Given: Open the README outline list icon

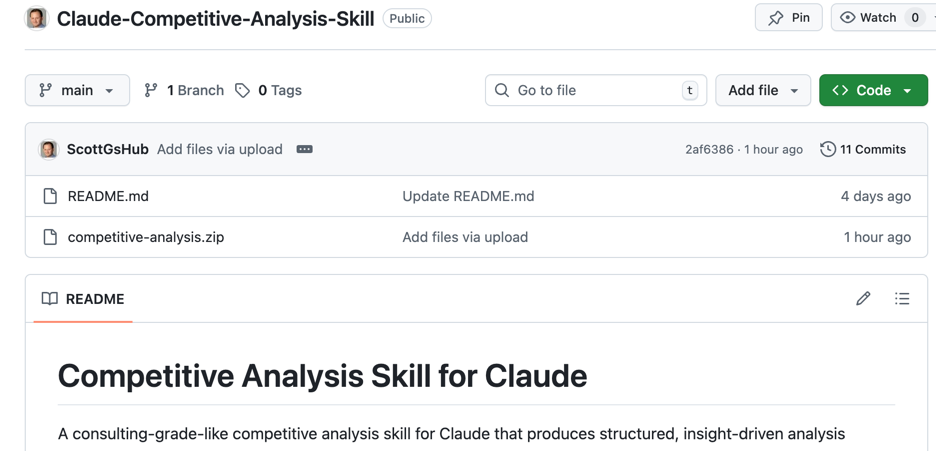Looking at the screenshot, I should 902,298.
